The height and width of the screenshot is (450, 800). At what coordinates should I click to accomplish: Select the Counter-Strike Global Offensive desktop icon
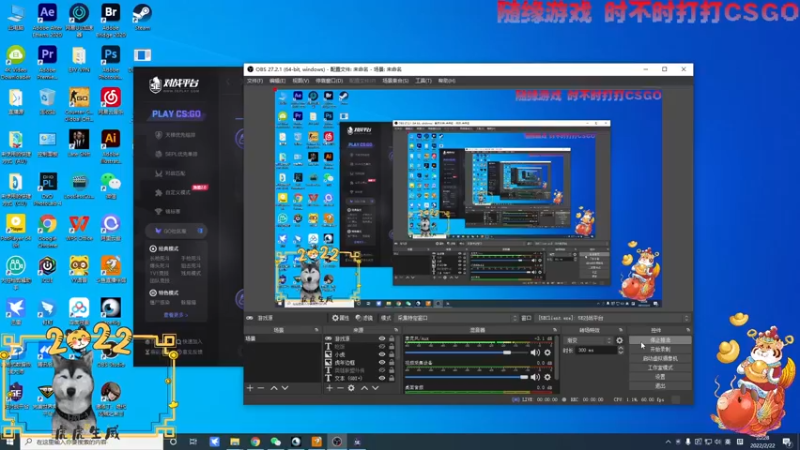coord(79,104)
